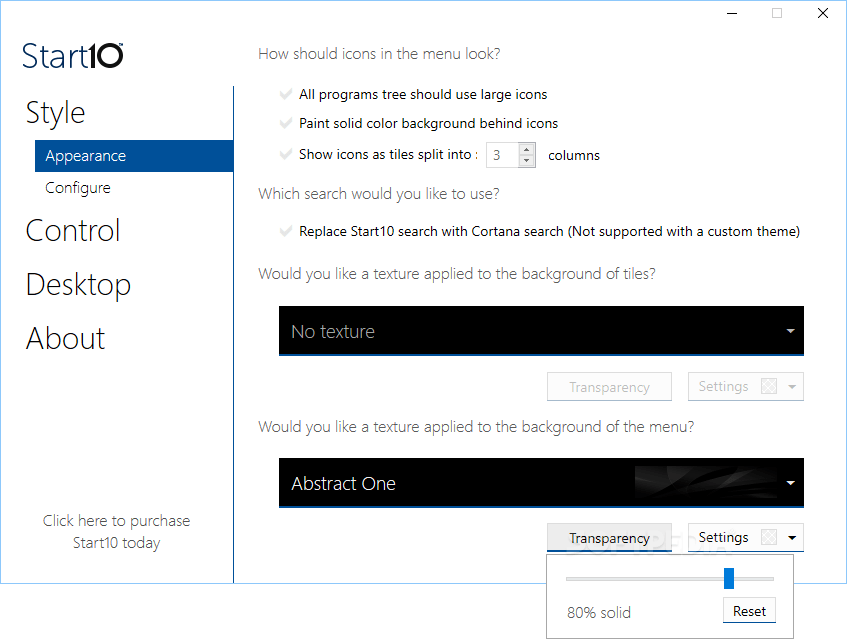
Task: Open the Configure page
Action: (x=78, y=187)
